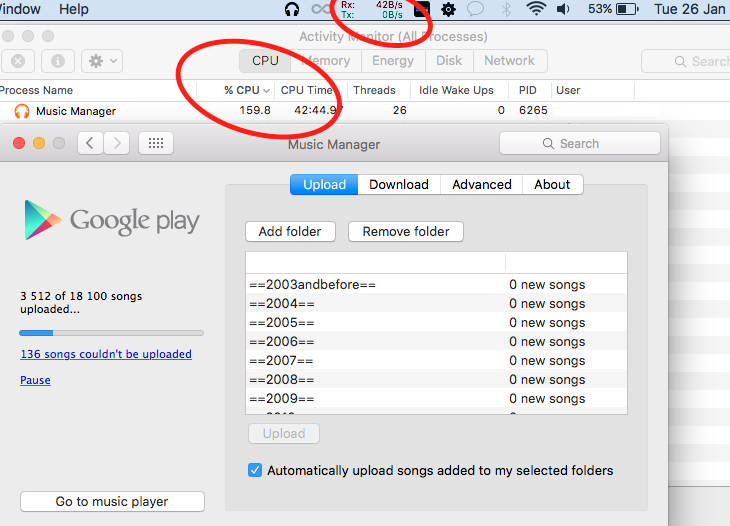Switch to the Disk tab
730x526 pixels.
(x=449, y=61)
